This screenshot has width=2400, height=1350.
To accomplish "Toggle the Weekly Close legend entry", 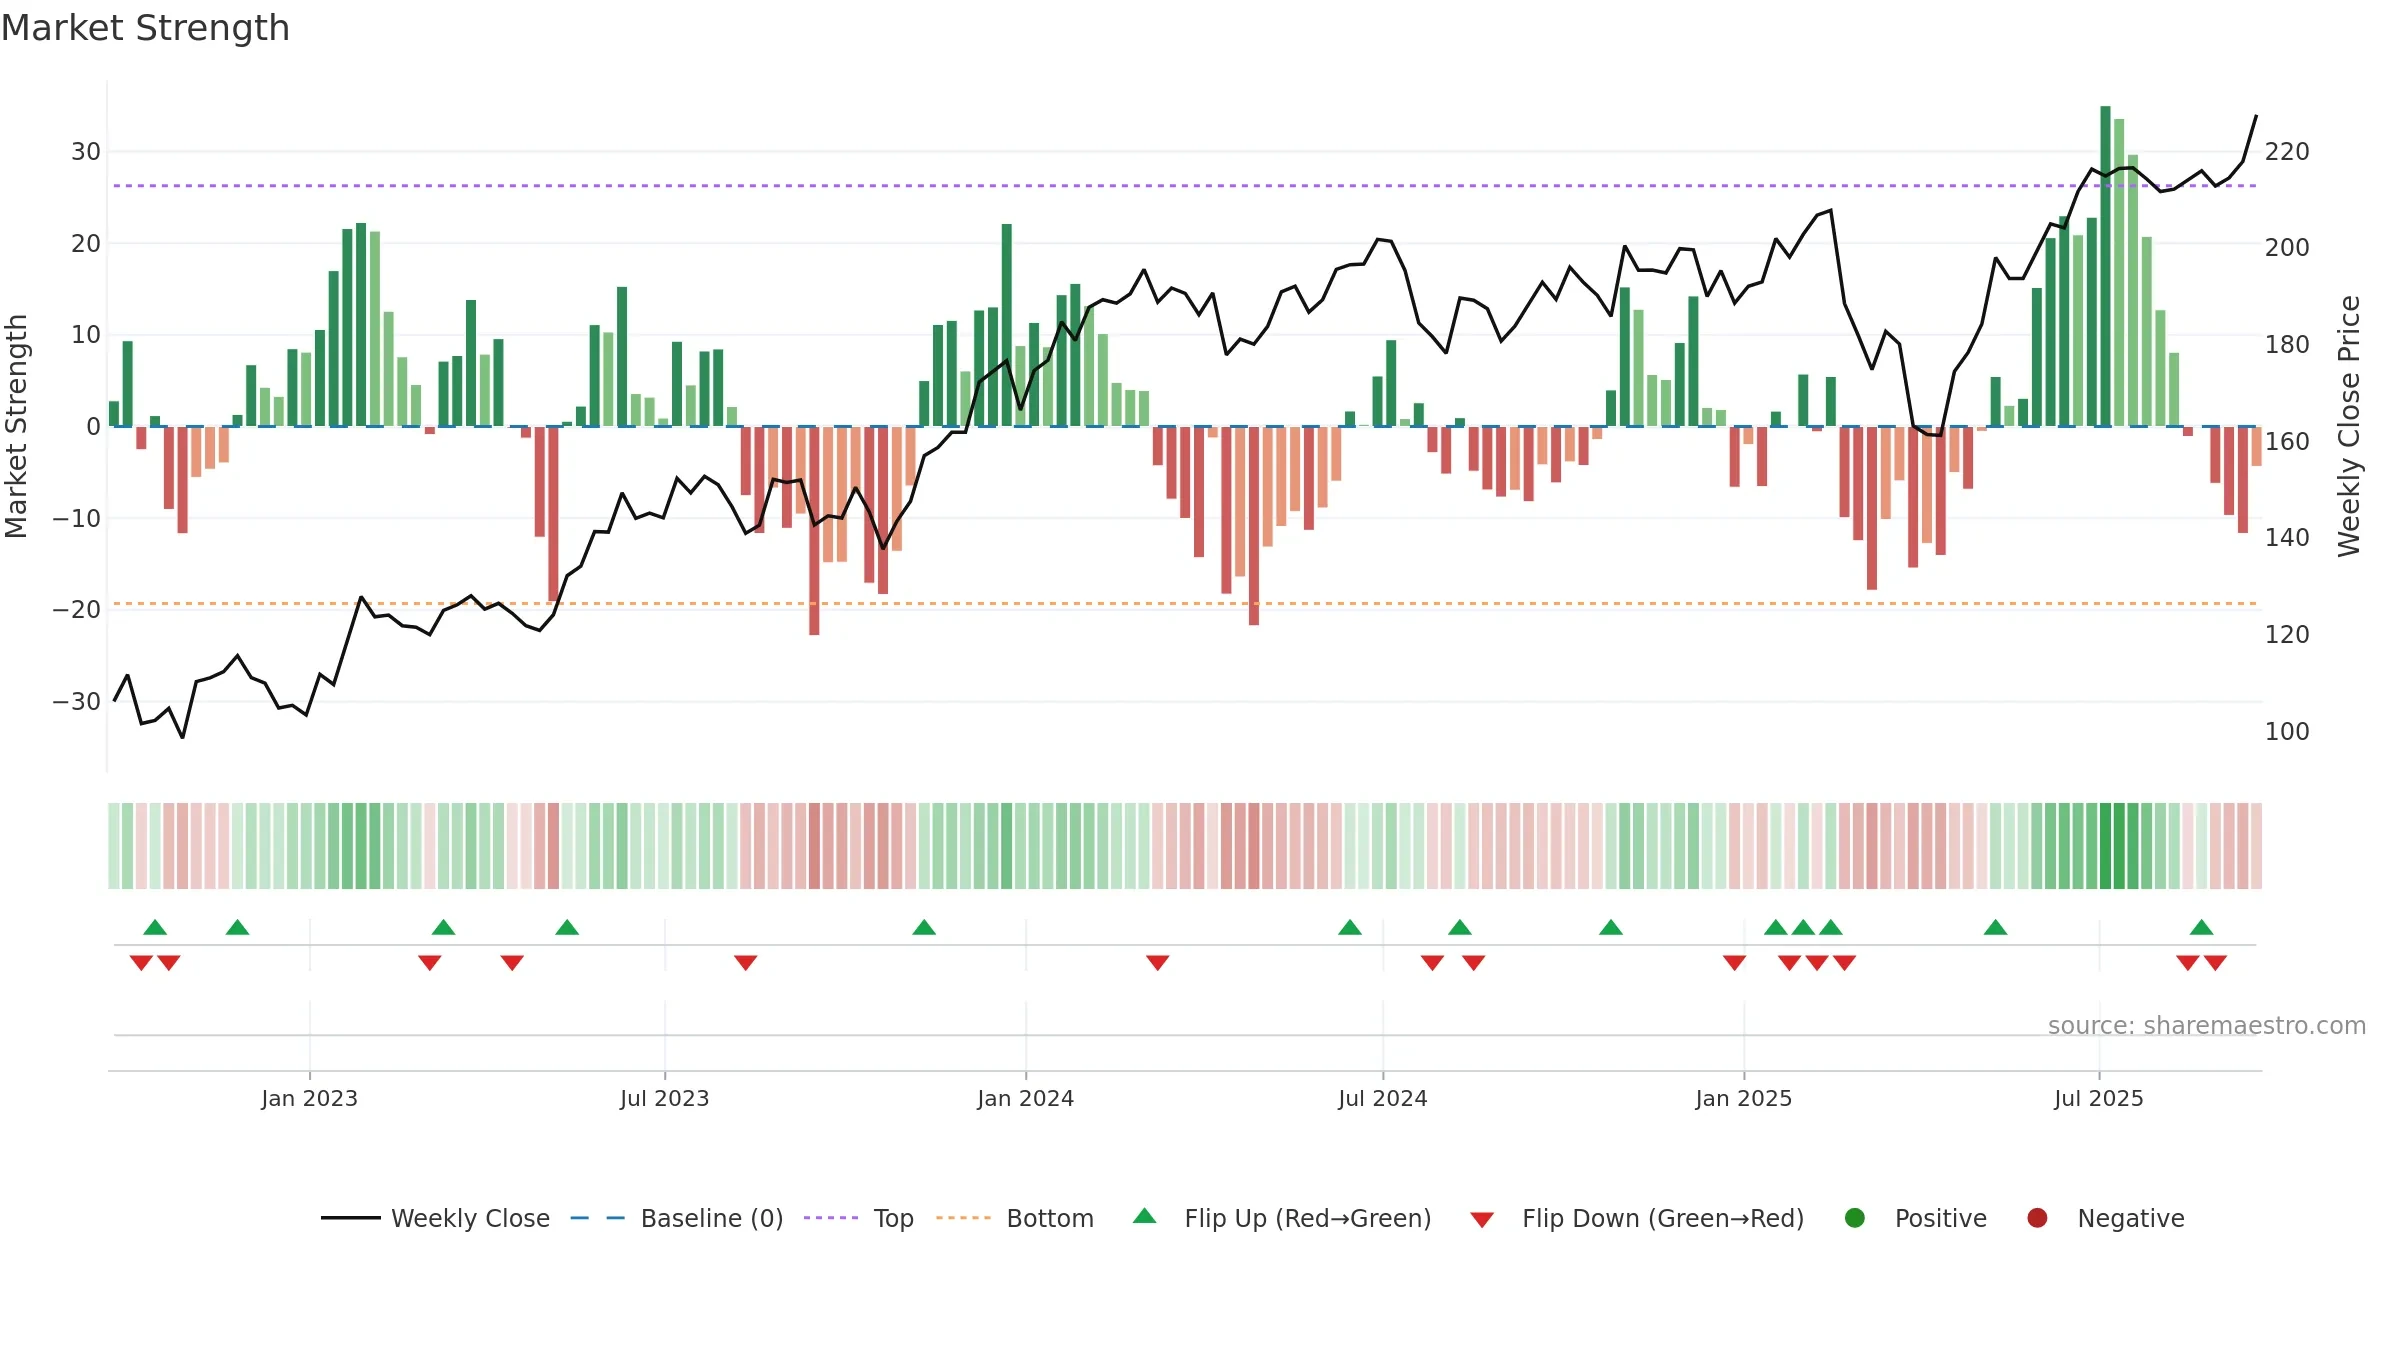I will click(x=435, y=1218).
